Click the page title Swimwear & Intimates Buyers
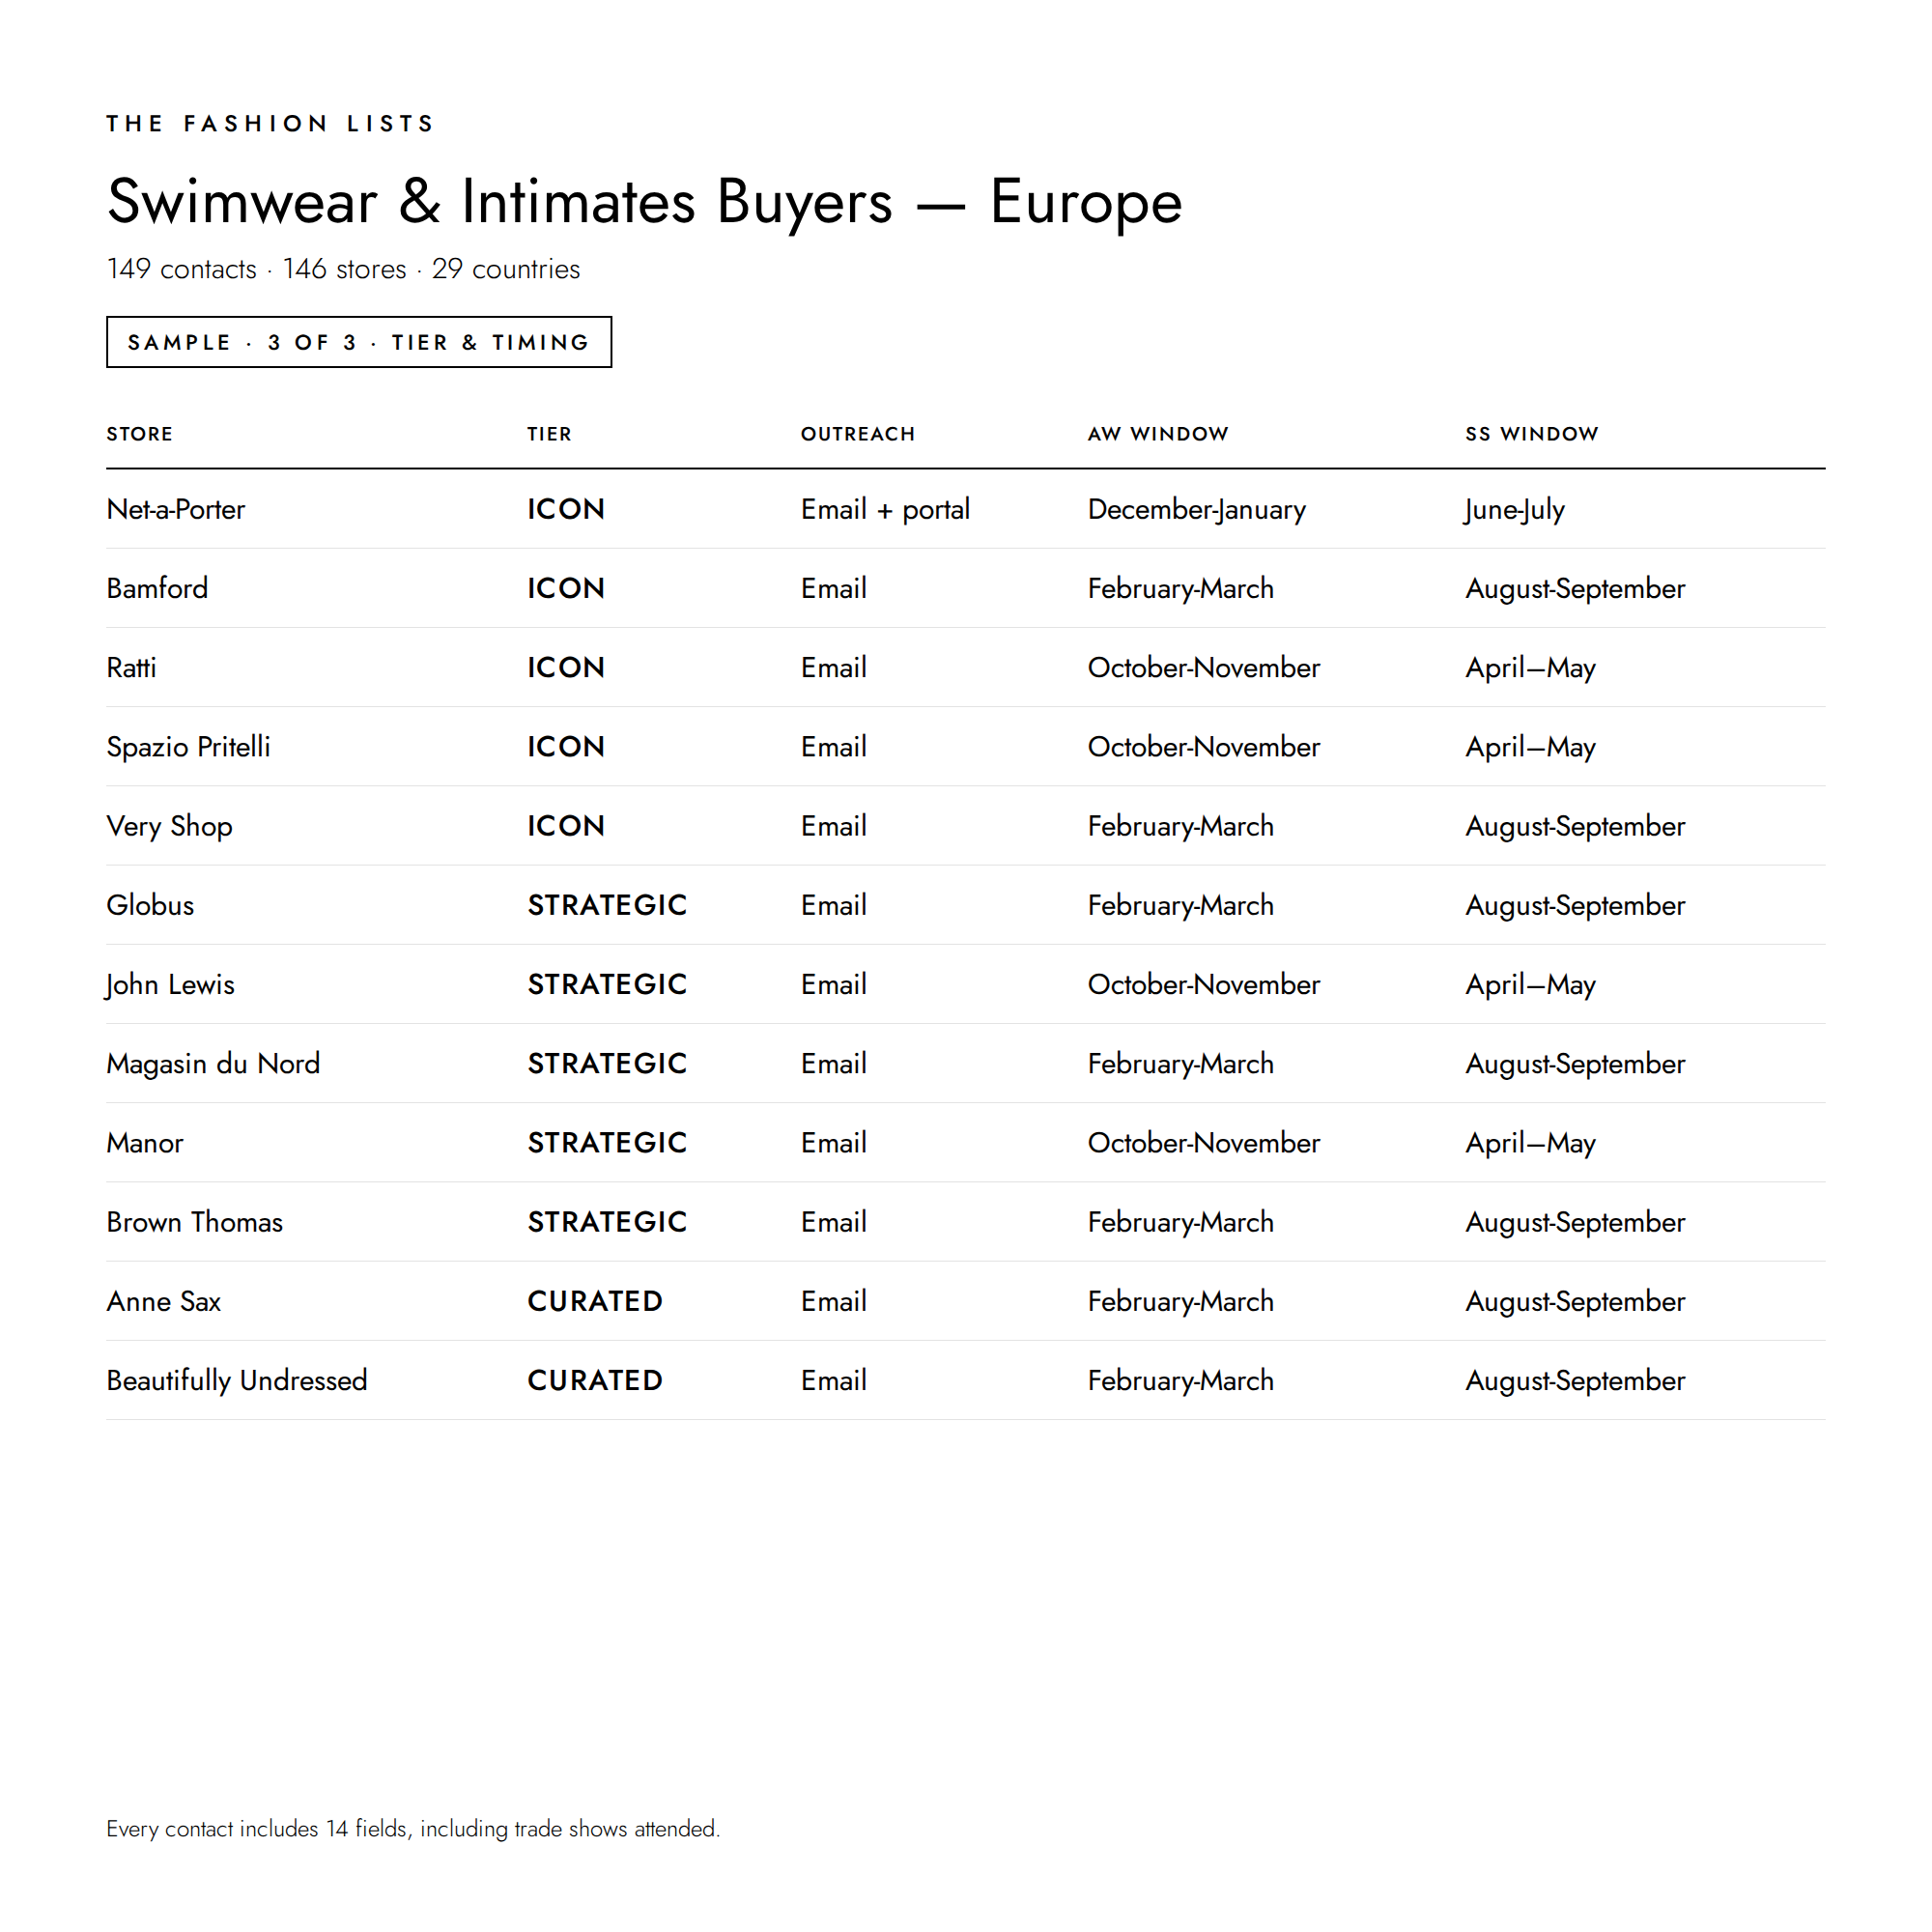 pyautogui.click(x=644, y=202)
